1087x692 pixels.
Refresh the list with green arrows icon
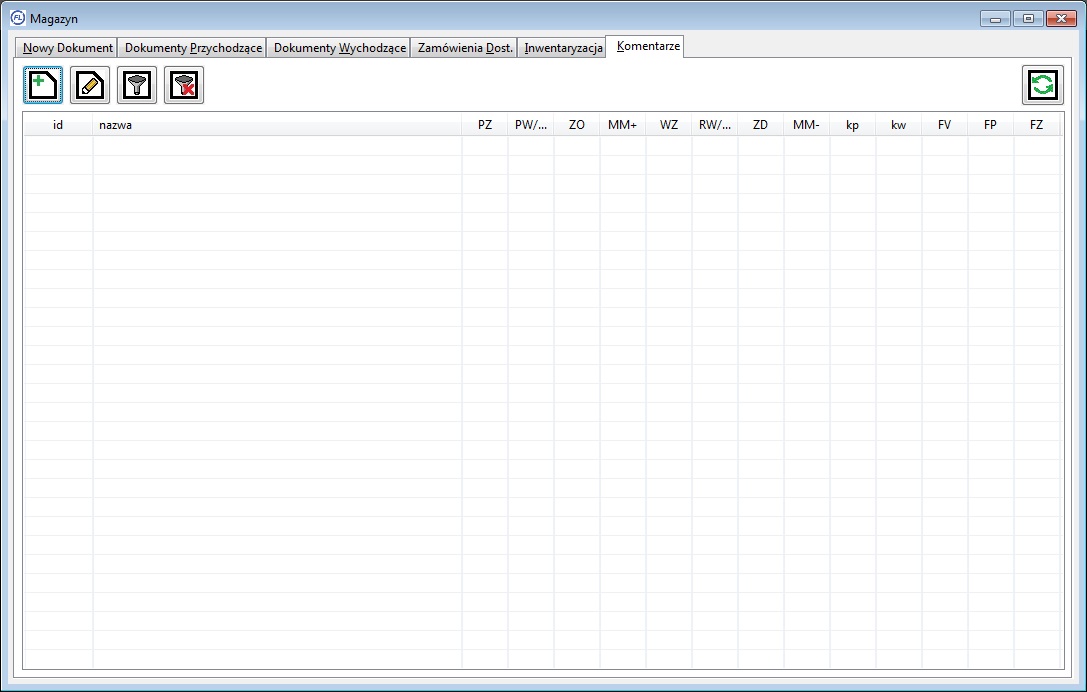[x=1043, y=85]
